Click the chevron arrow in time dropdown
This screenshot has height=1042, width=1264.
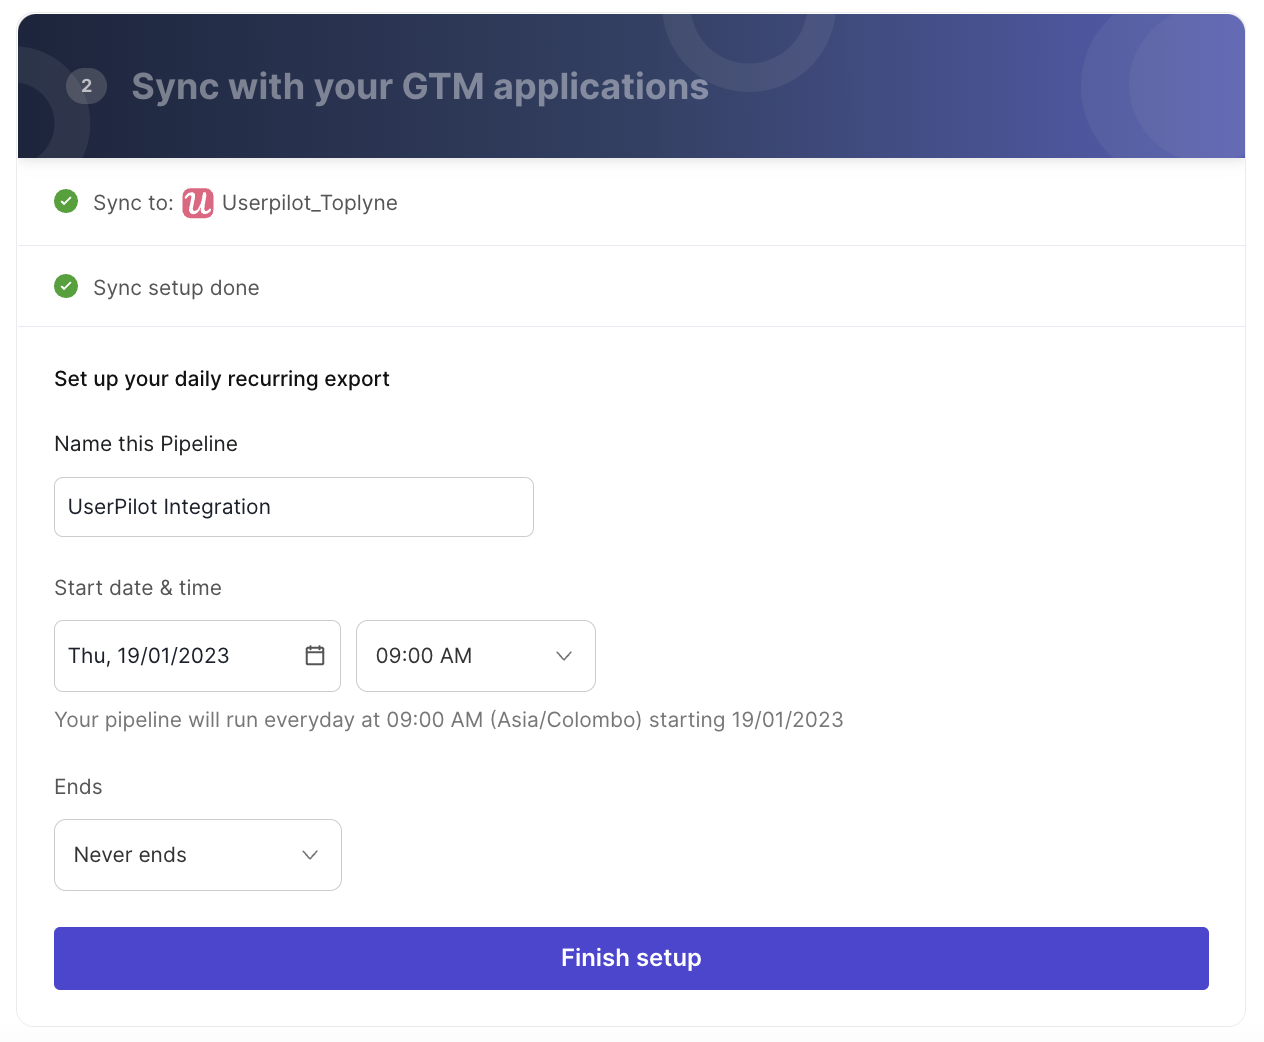(564, 656)
